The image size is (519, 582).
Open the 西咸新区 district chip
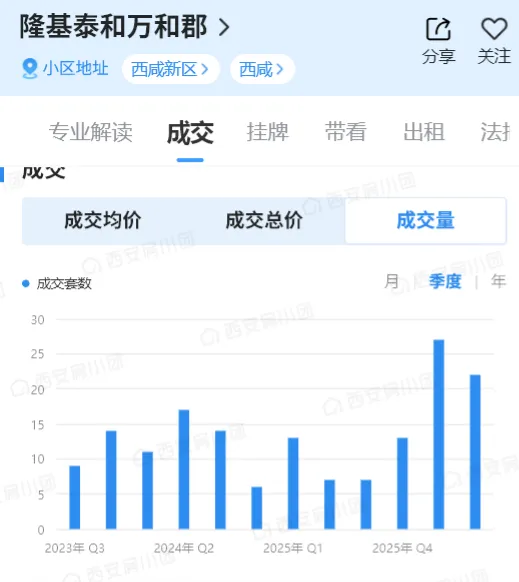click(x=170, y=69)
